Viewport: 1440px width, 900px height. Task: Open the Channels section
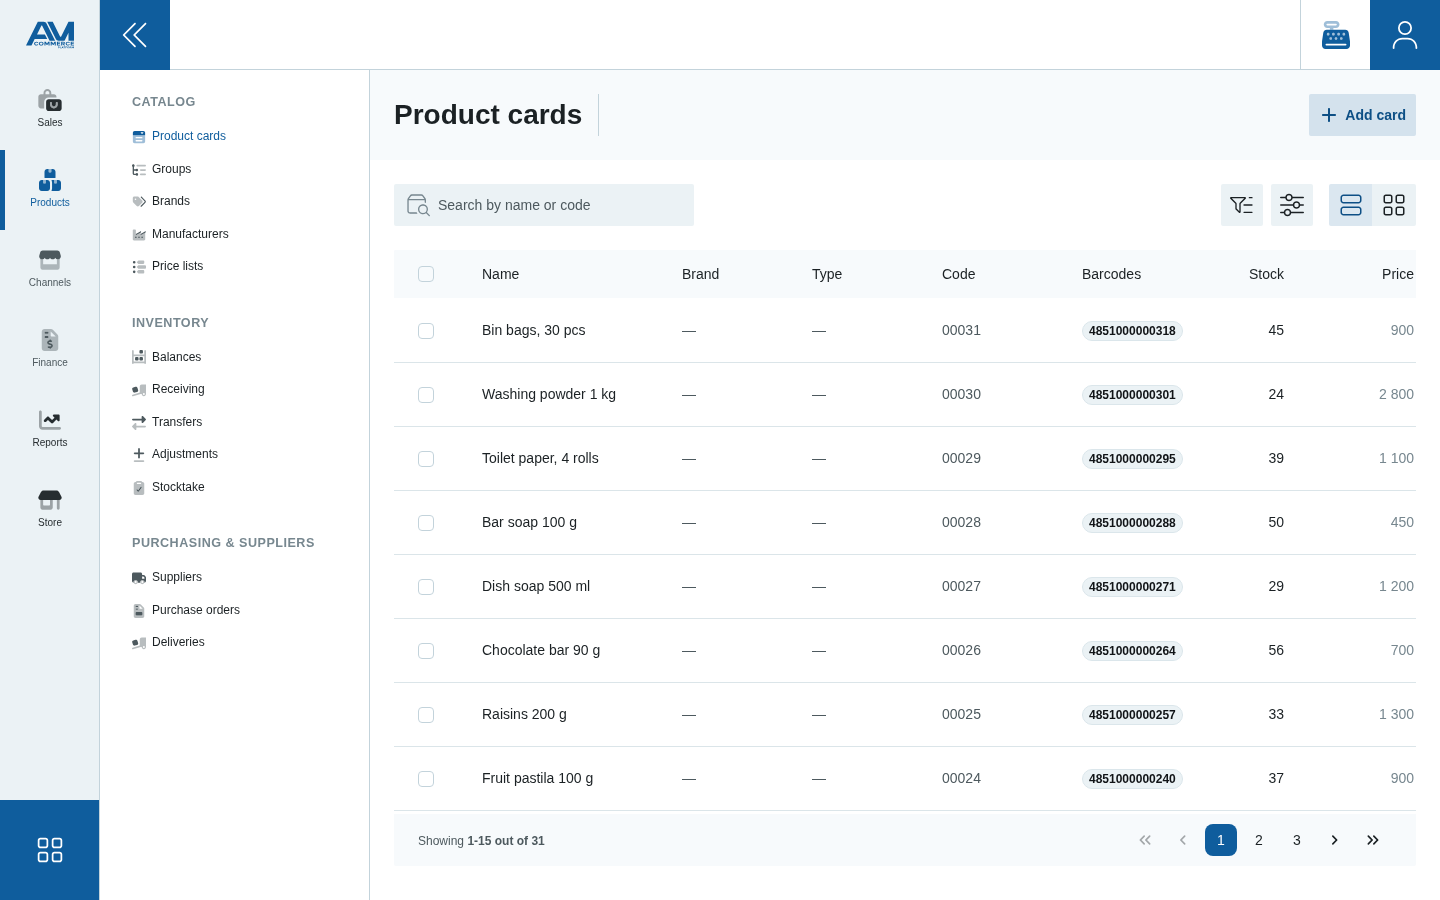point(50,270)
